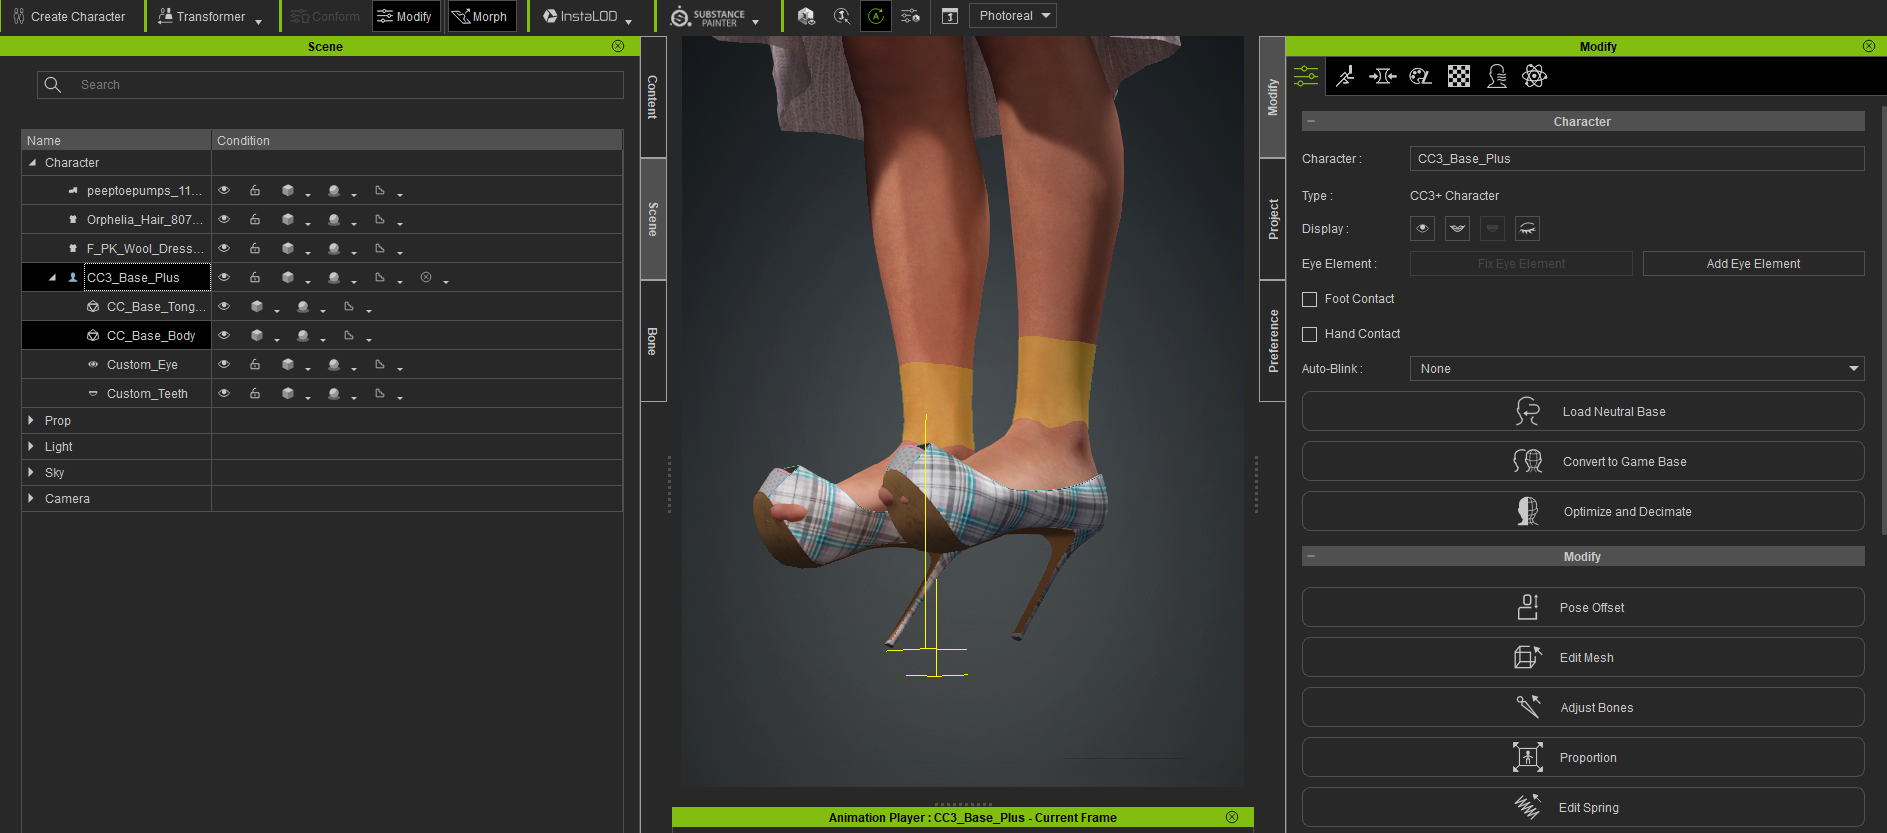Click the Pose Offset button
1887x833 pixels.
point(1583,607)
